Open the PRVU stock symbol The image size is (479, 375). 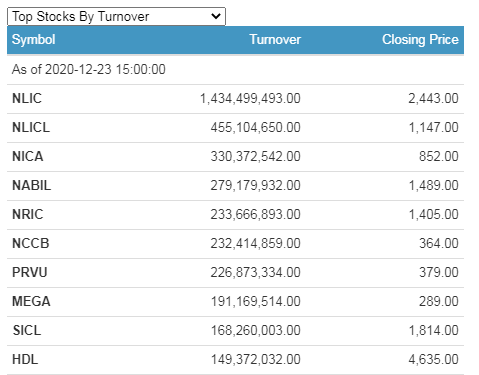point(30,272)
